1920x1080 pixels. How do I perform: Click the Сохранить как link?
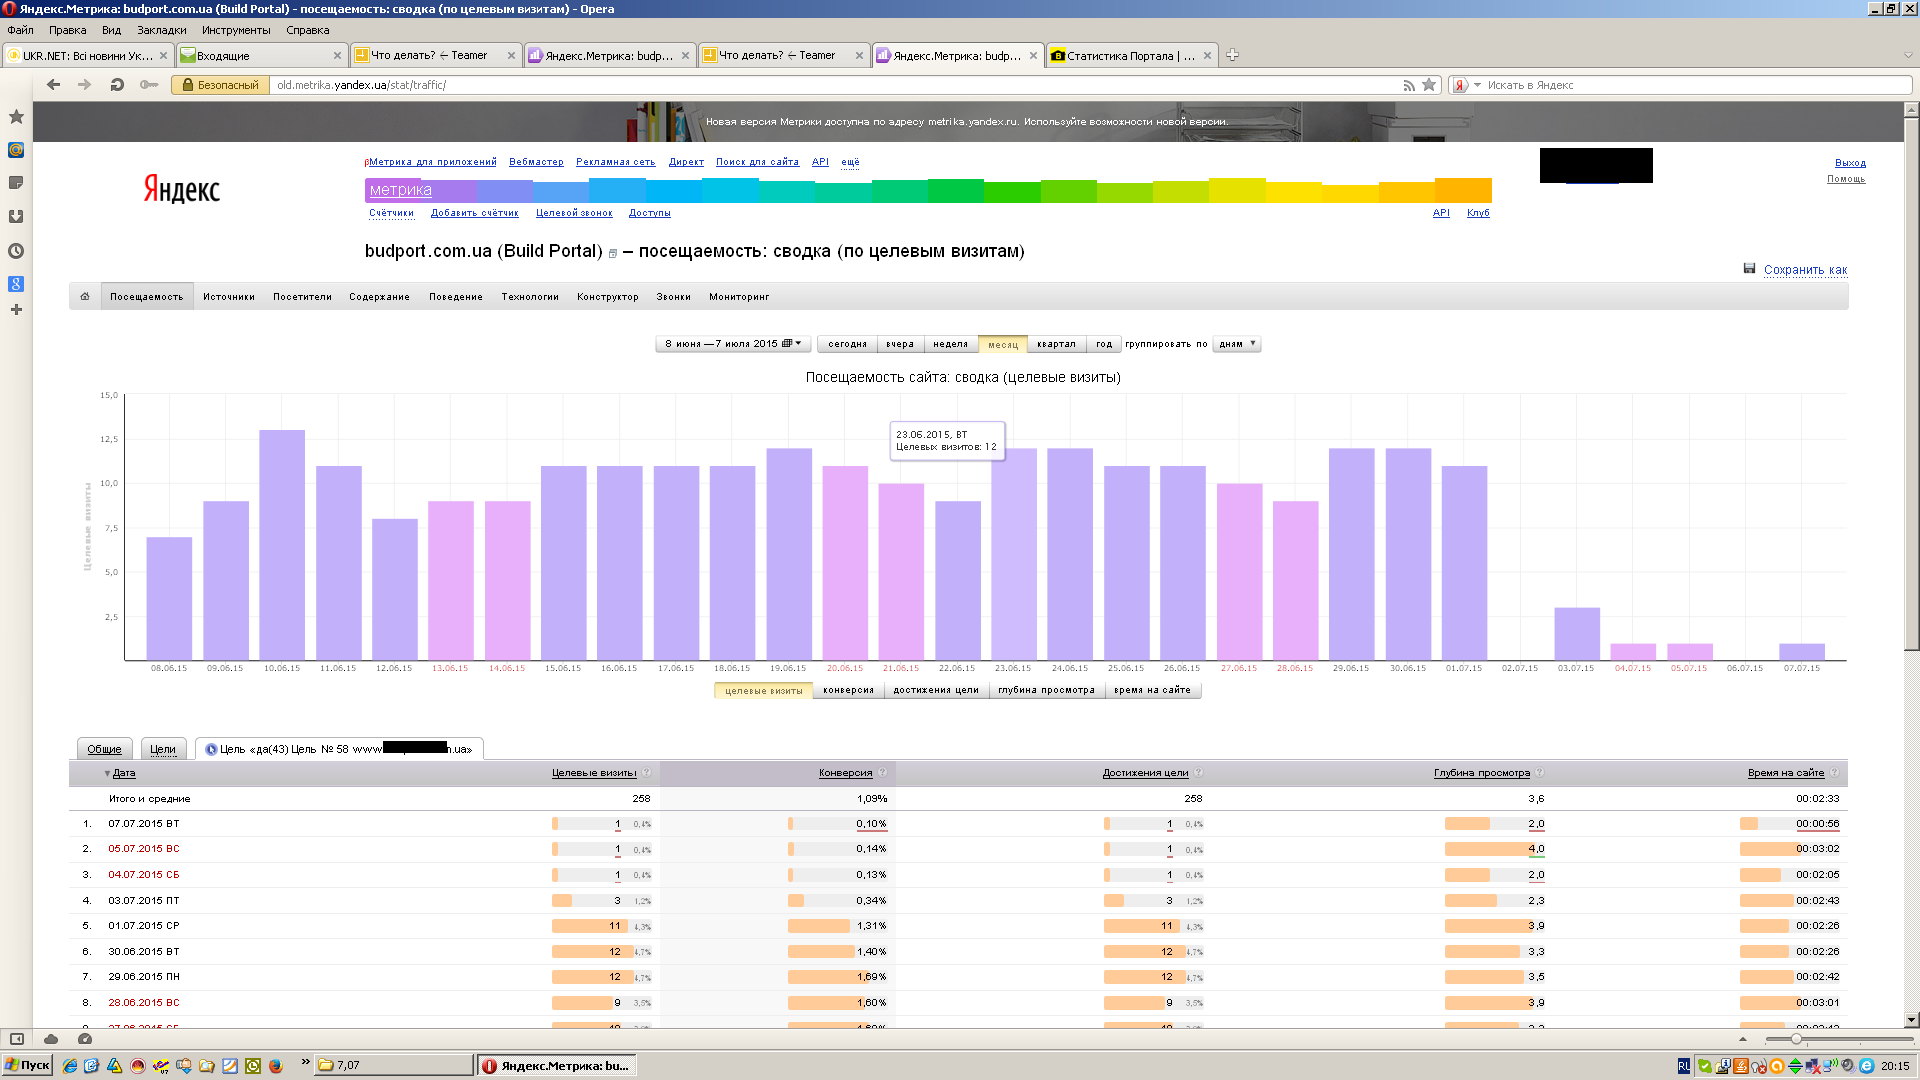coord(1805,270)
